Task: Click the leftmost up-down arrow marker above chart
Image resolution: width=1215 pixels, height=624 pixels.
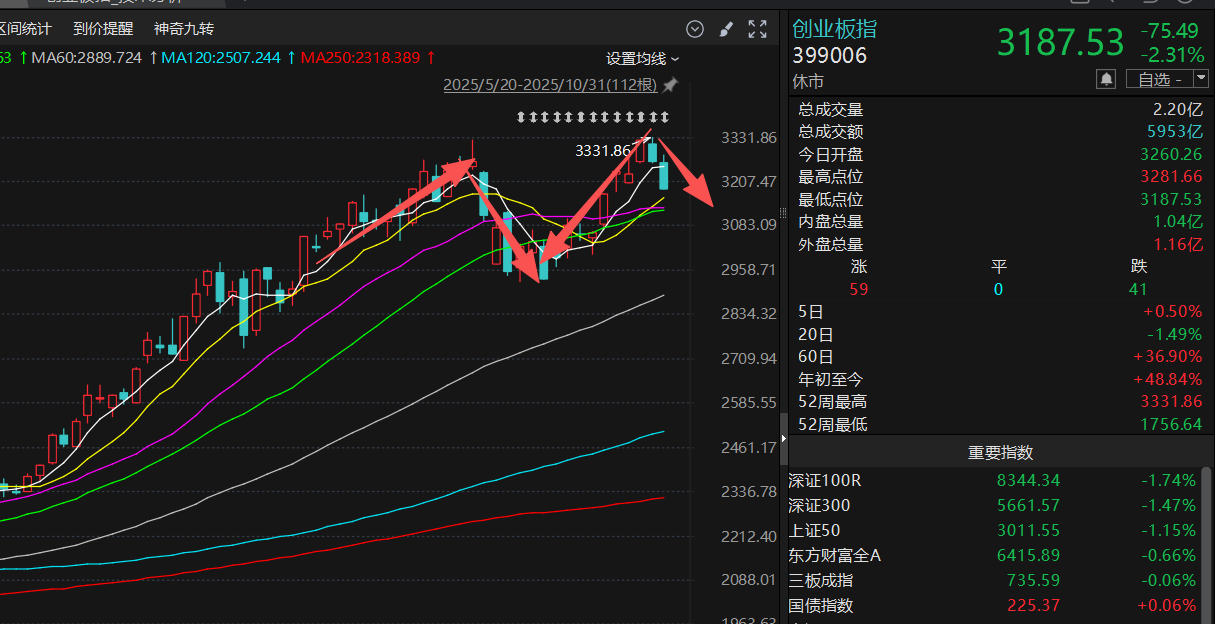Action: [520, 118]
